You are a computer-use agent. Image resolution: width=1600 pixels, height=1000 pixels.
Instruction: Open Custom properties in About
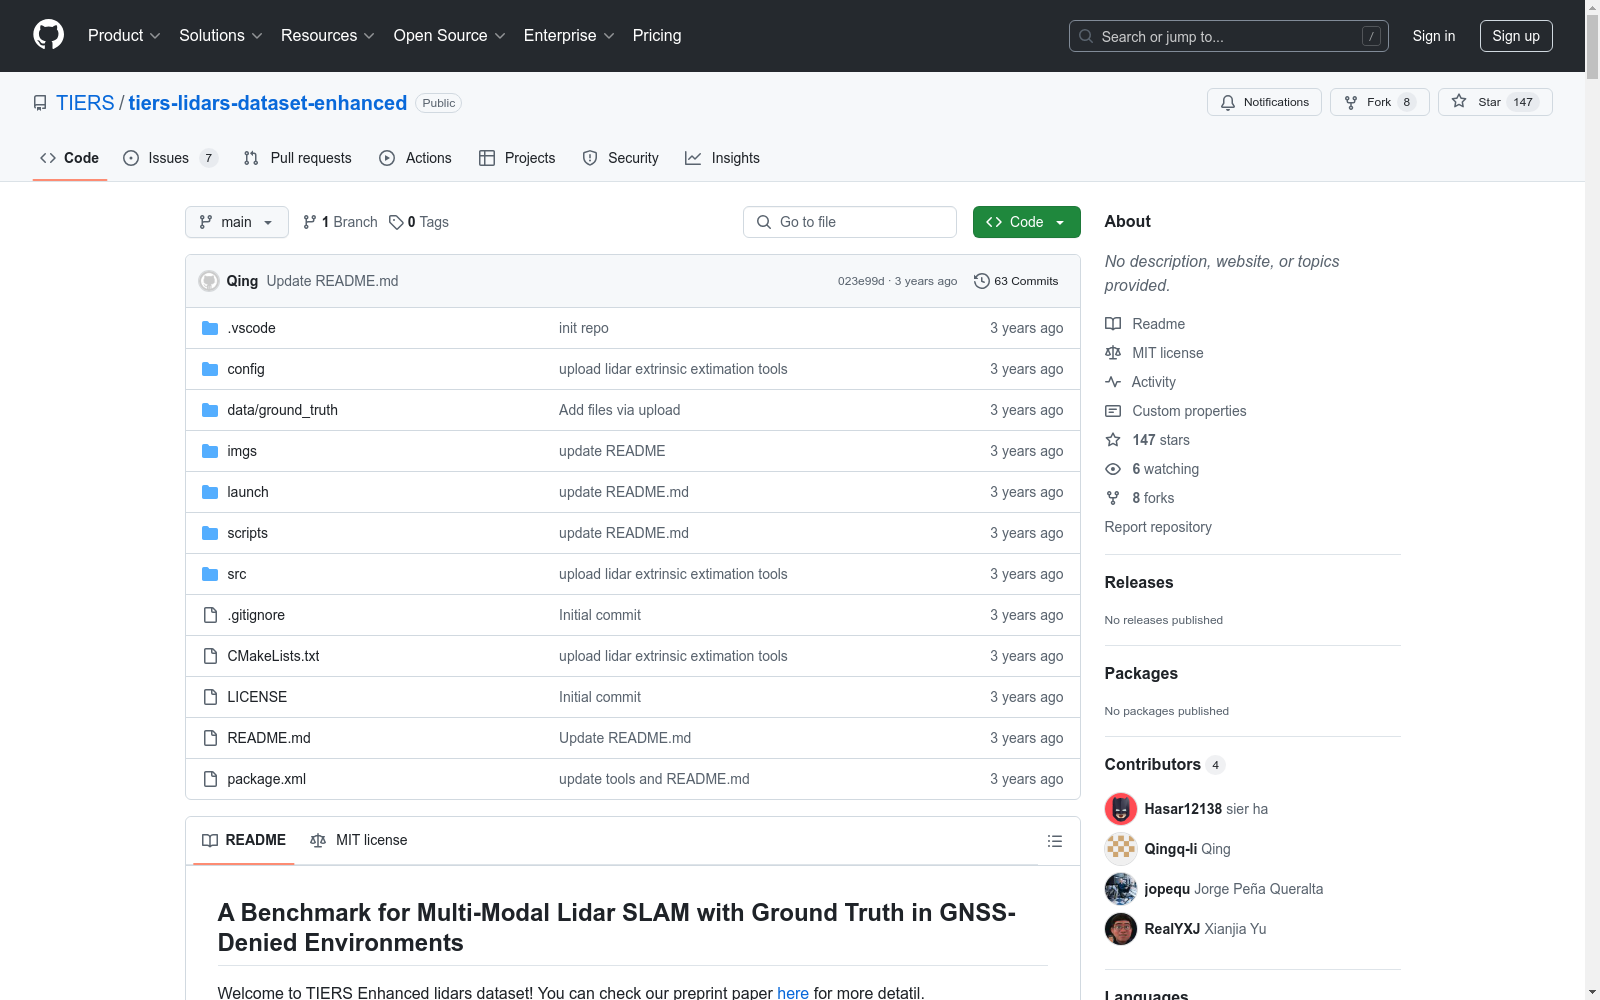click(x=1189, y=411)
